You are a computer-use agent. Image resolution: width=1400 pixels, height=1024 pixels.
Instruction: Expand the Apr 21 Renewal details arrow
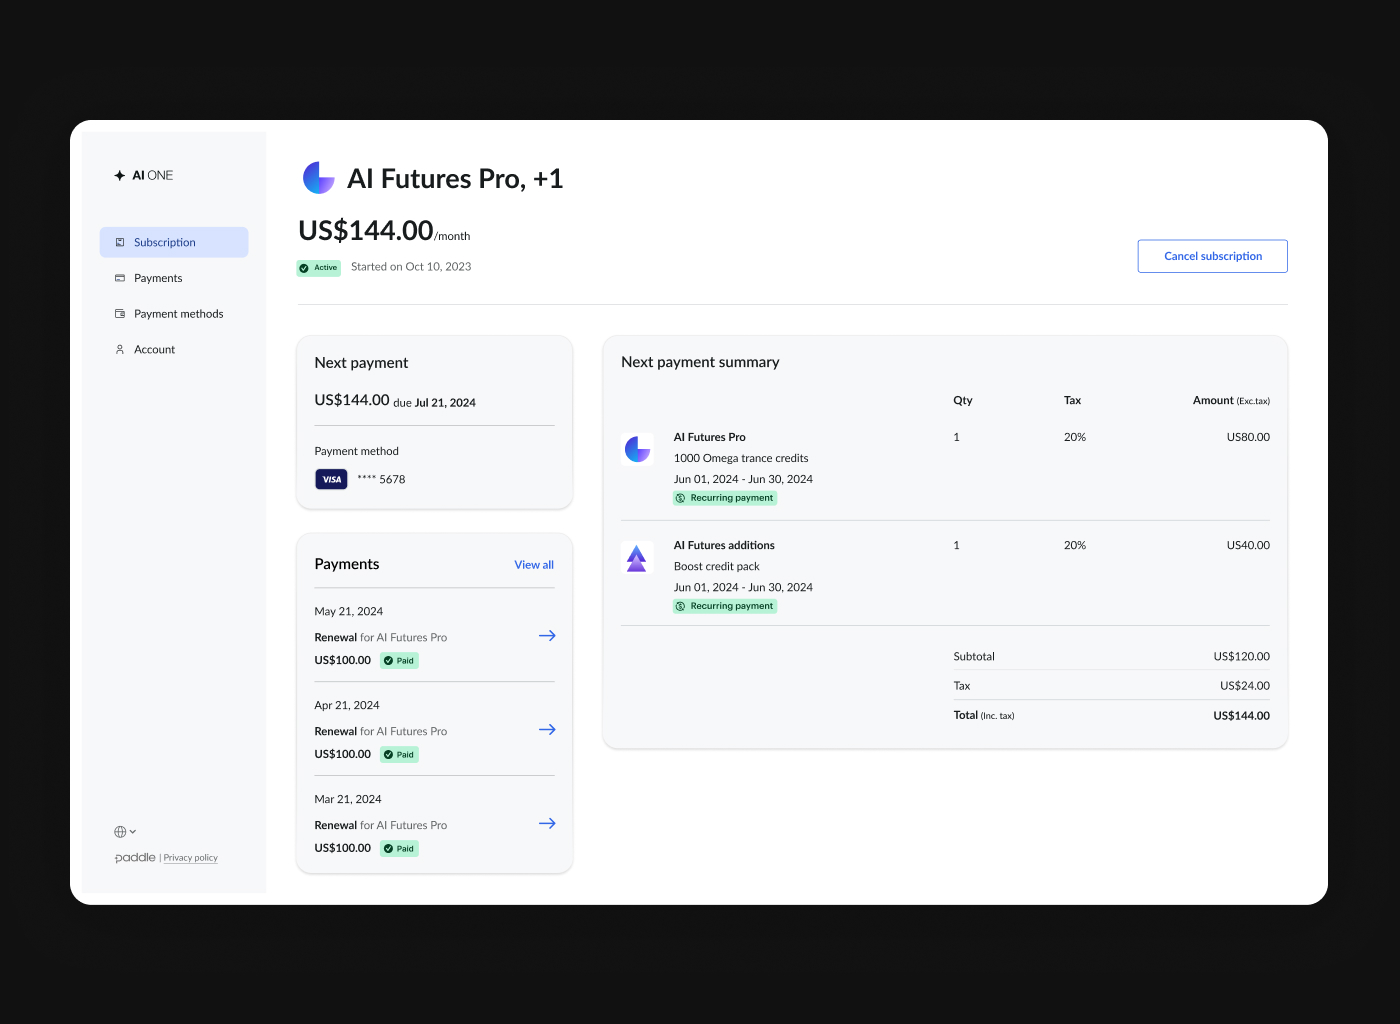547,729
